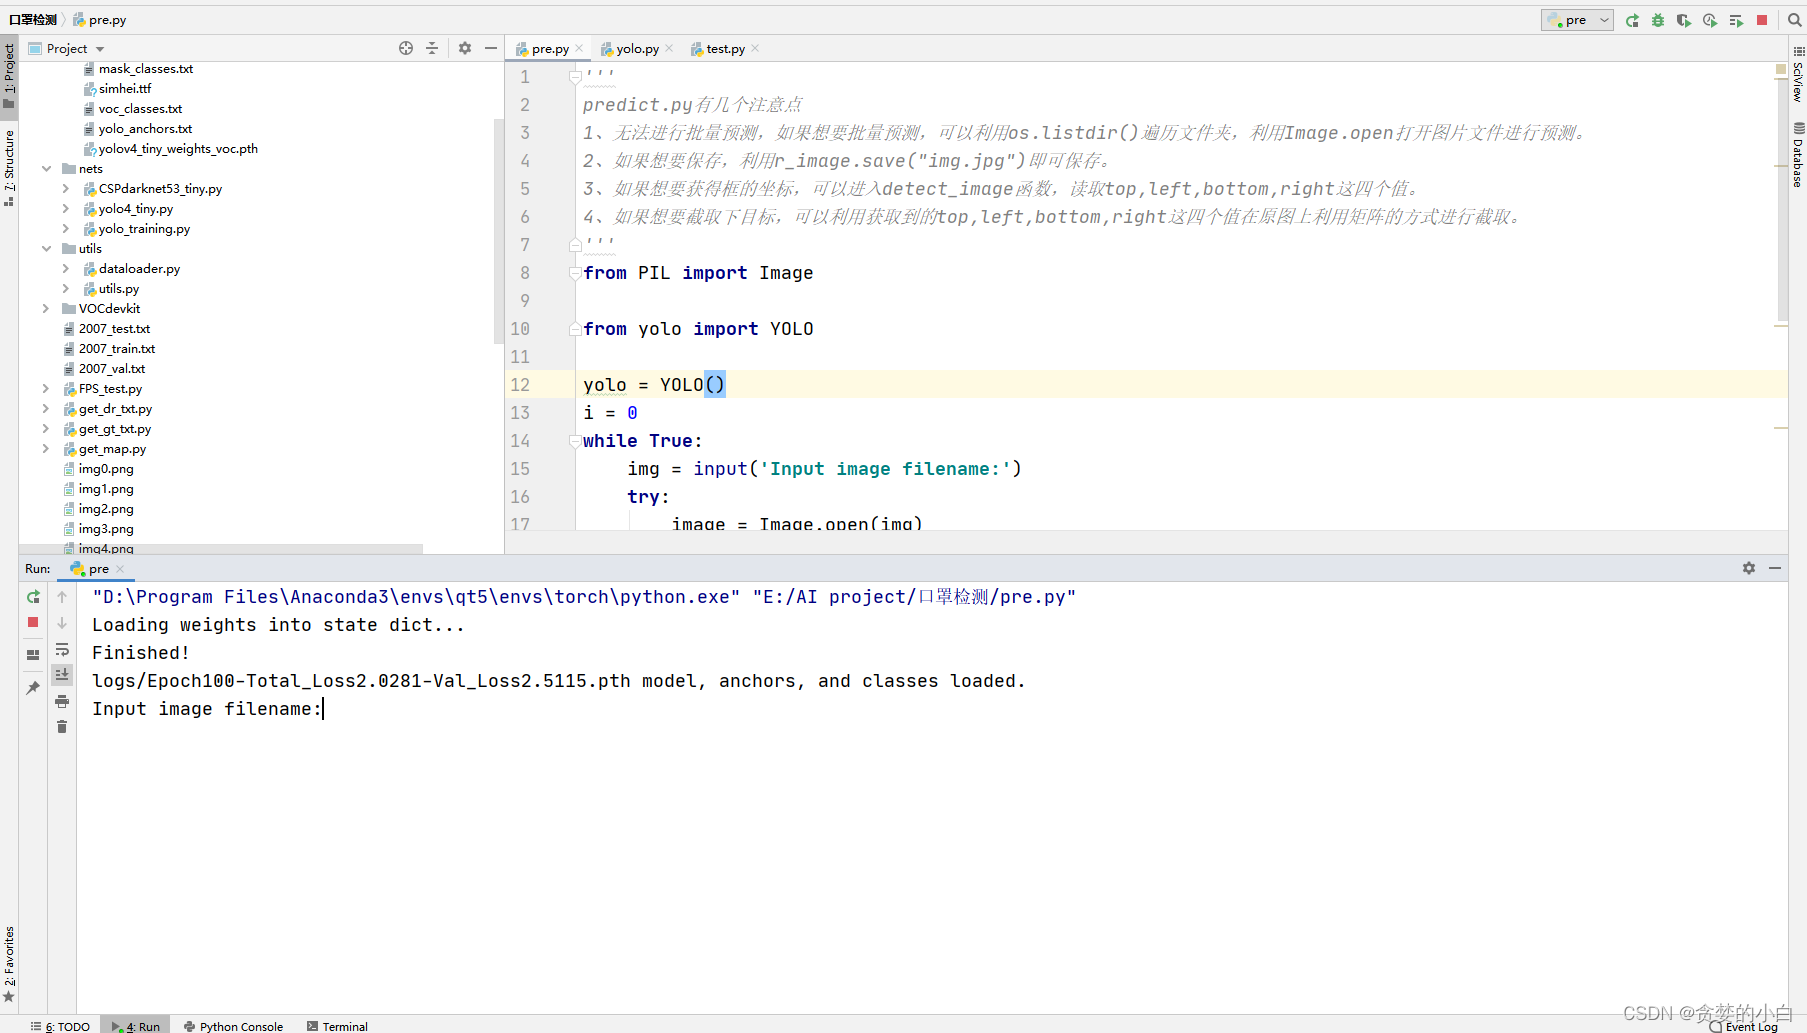The image size is (1807, 1033).
Task: Toggle the SciView side panel
Action: [1798, 73]
